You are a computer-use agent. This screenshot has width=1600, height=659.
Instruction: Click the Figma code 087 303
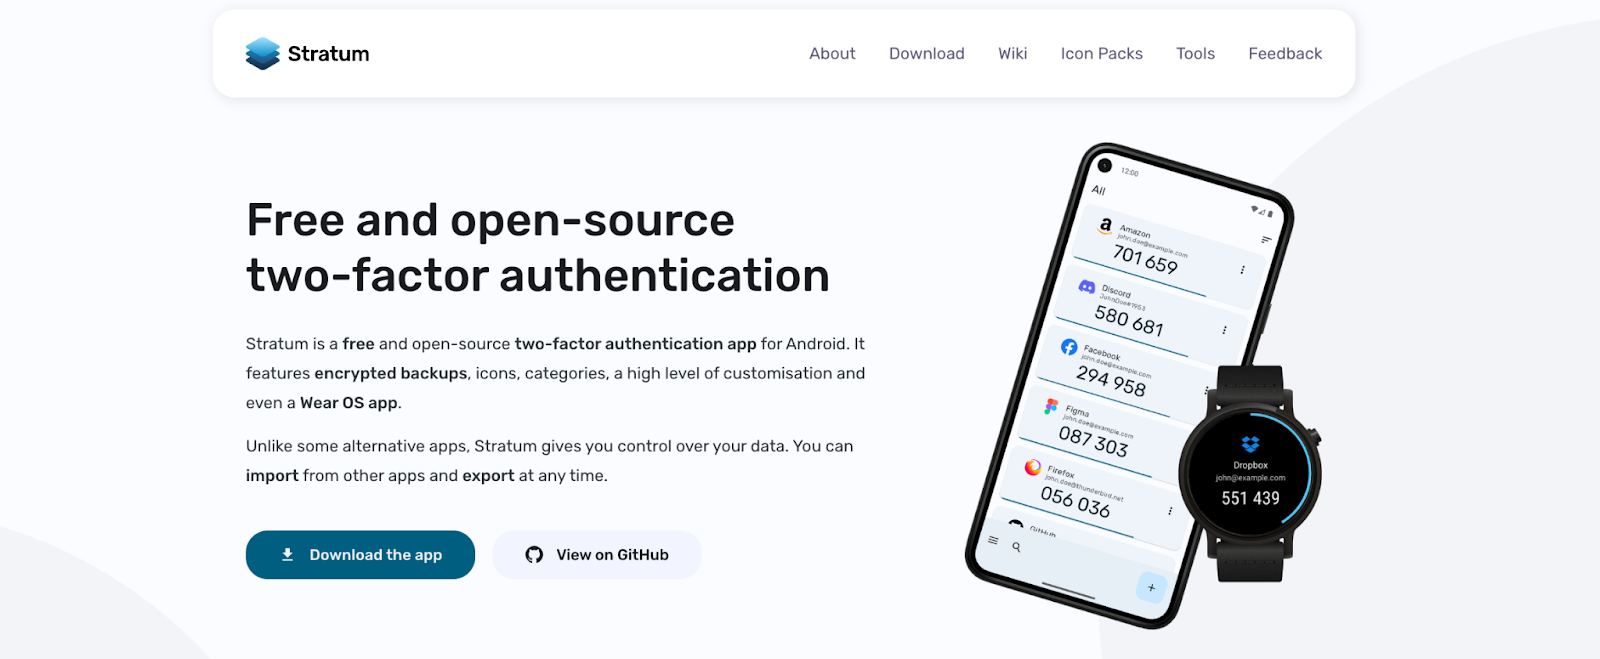pyautogui.click(x=1093, y=441)
